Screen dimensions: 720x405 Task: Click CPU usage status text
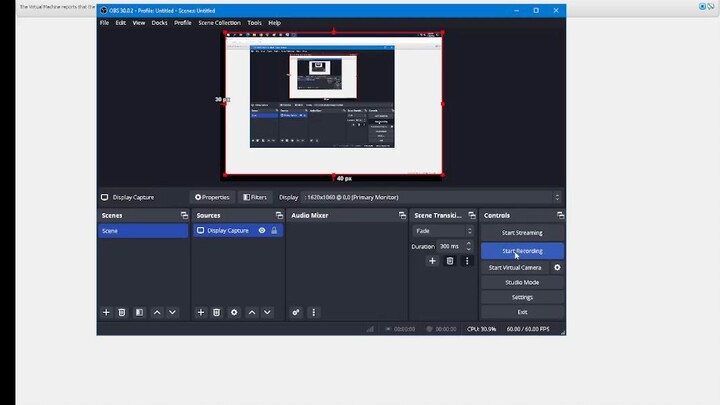point(481,329)
